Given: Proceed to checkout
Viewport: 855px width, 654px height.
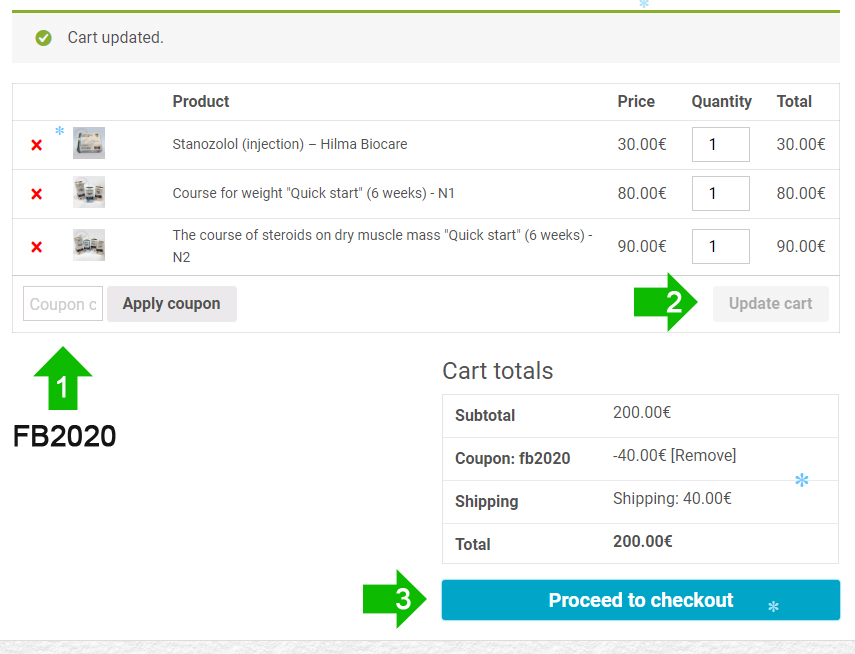Looking at the screenshot, I should (x=640, y=600).
